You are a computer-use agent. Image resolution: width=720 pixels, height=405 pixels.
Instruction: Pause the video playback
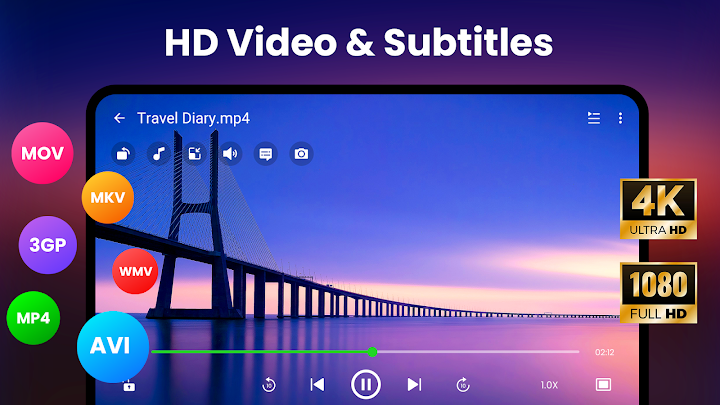[x=366, y=384]
